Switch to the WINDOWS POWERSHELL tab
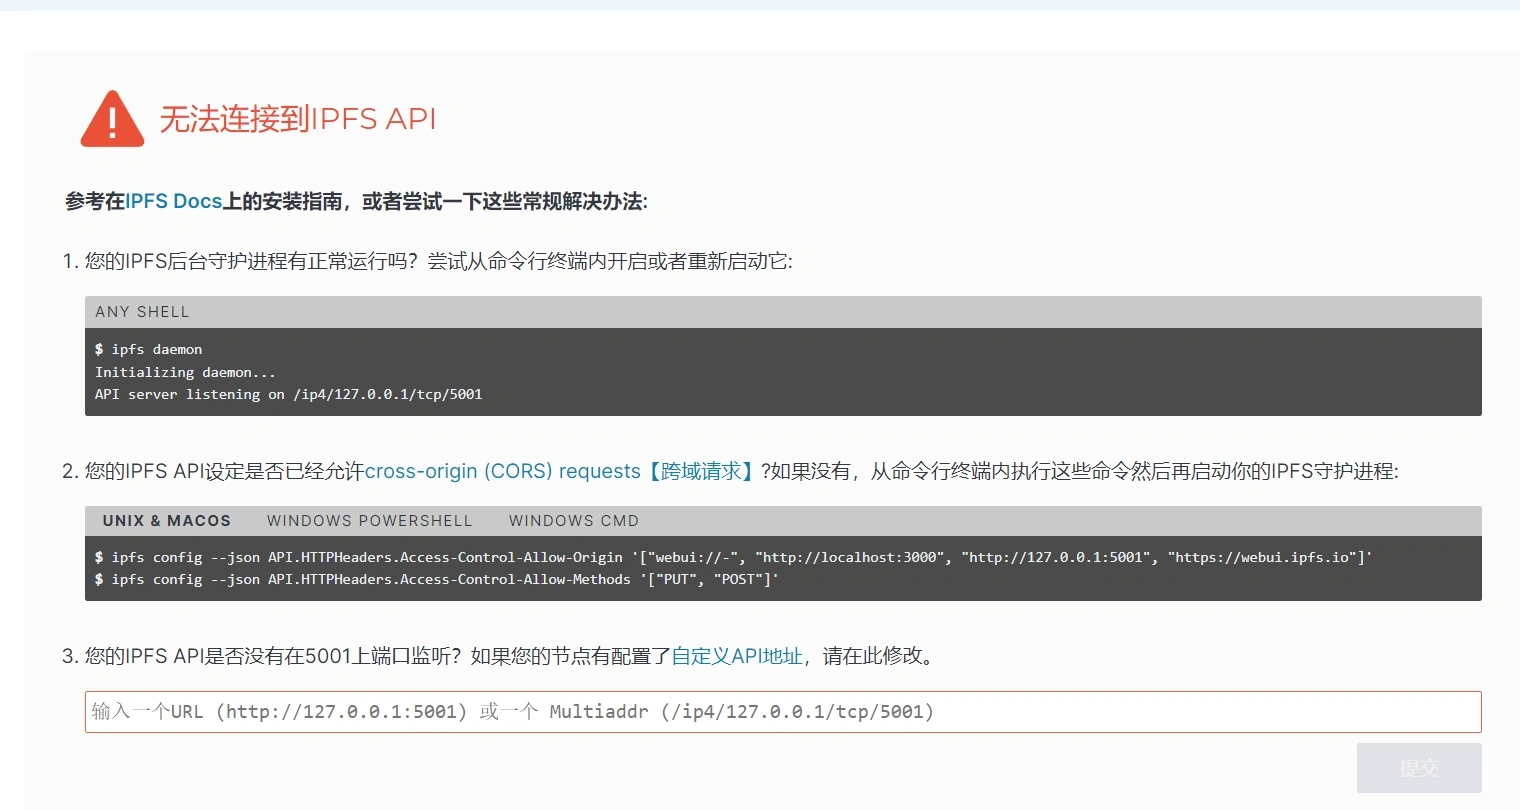 point(369,521)
